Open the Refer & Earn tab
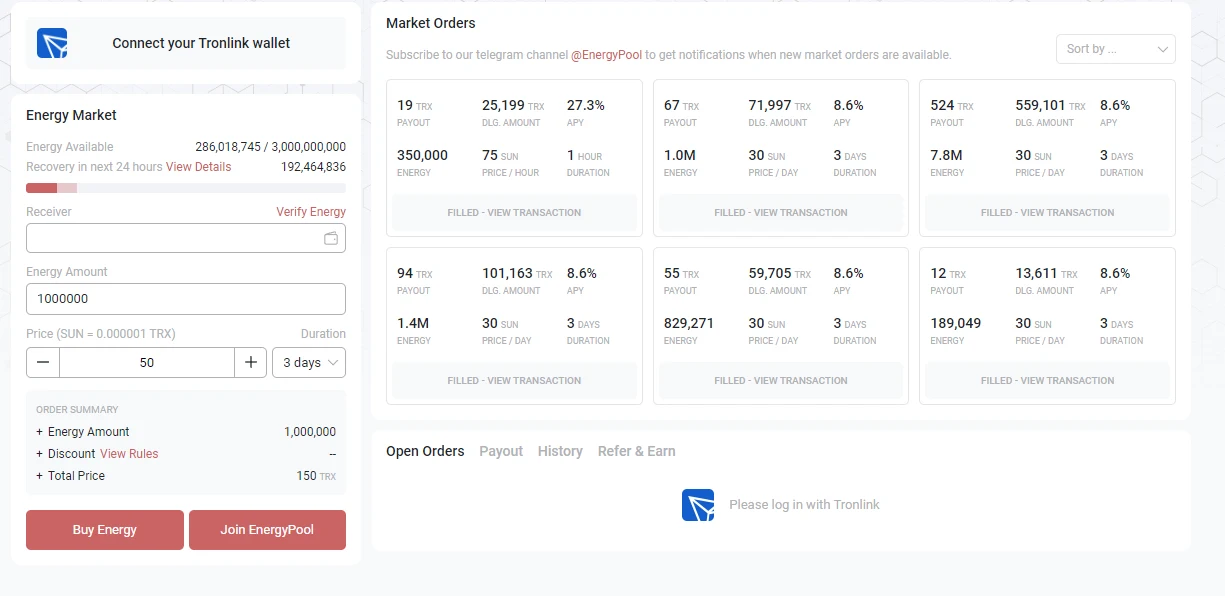This screenshot has height=596, width=1225. coord(637,451)
